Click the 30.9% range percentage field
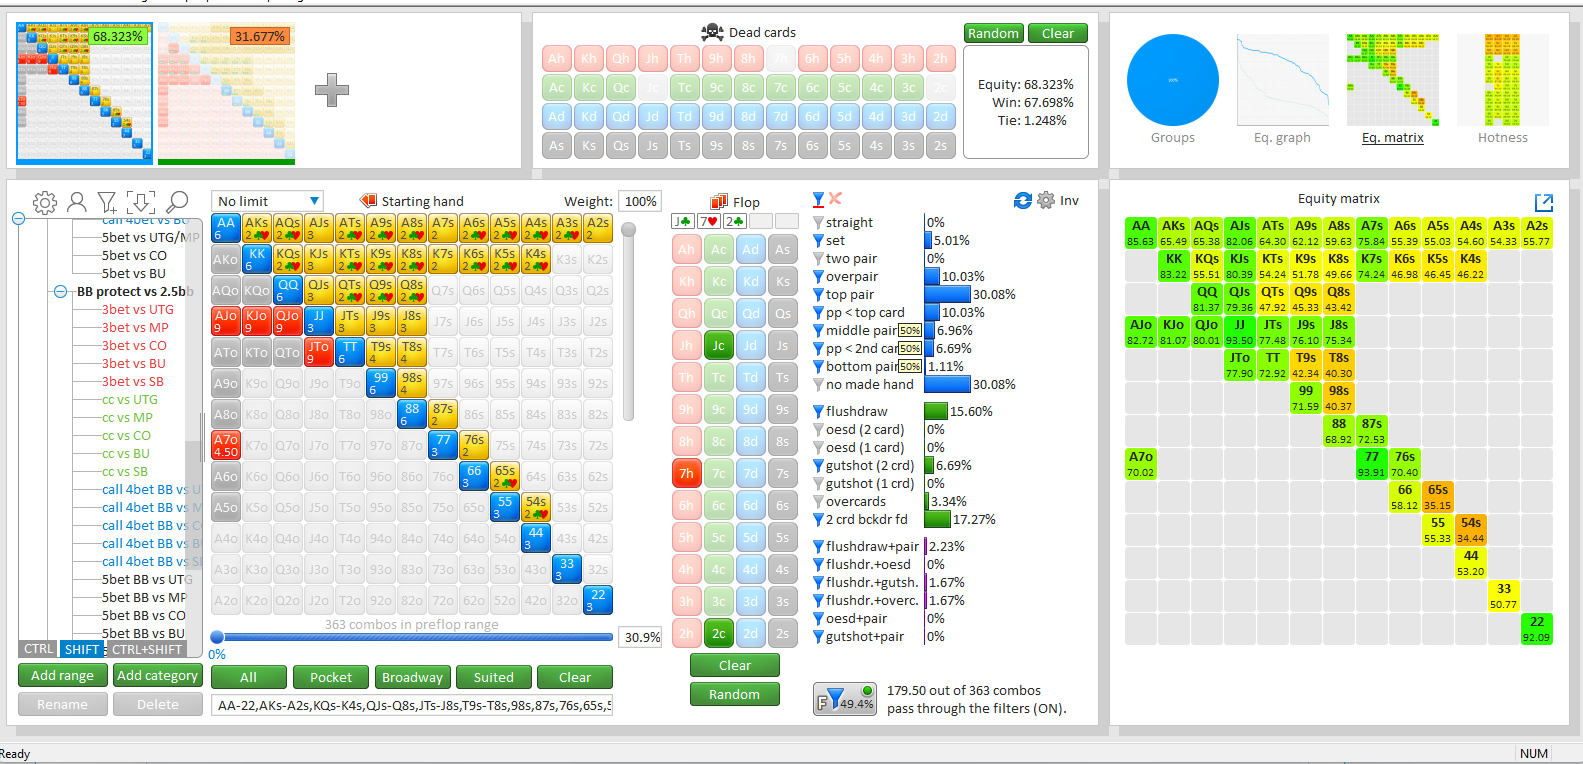 pyautogui.click(x=642, y=637)
